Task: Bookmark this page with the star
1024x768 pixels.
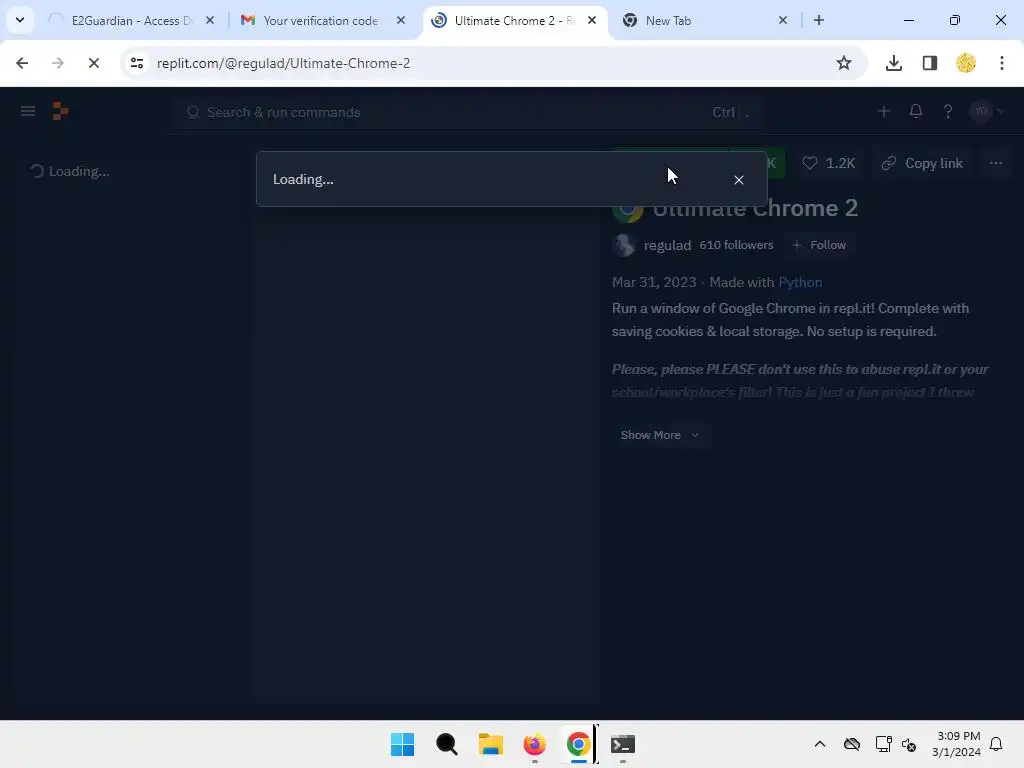Action: click(x=844, y=63)
